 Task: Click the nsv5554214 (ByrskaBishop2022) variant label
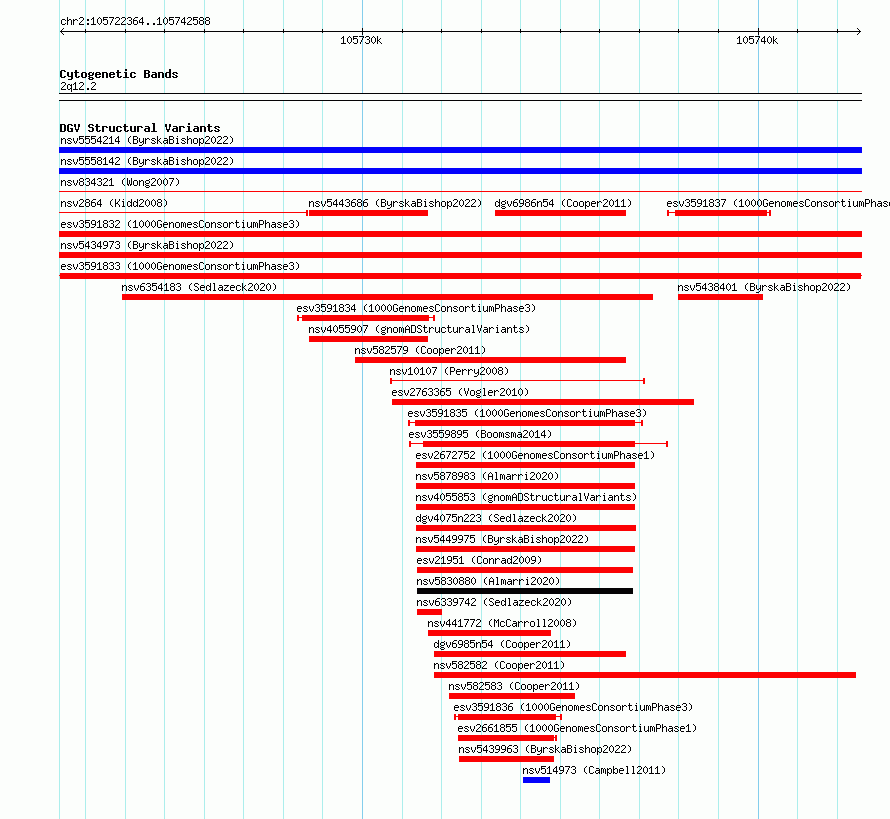(x=147, y=140)
